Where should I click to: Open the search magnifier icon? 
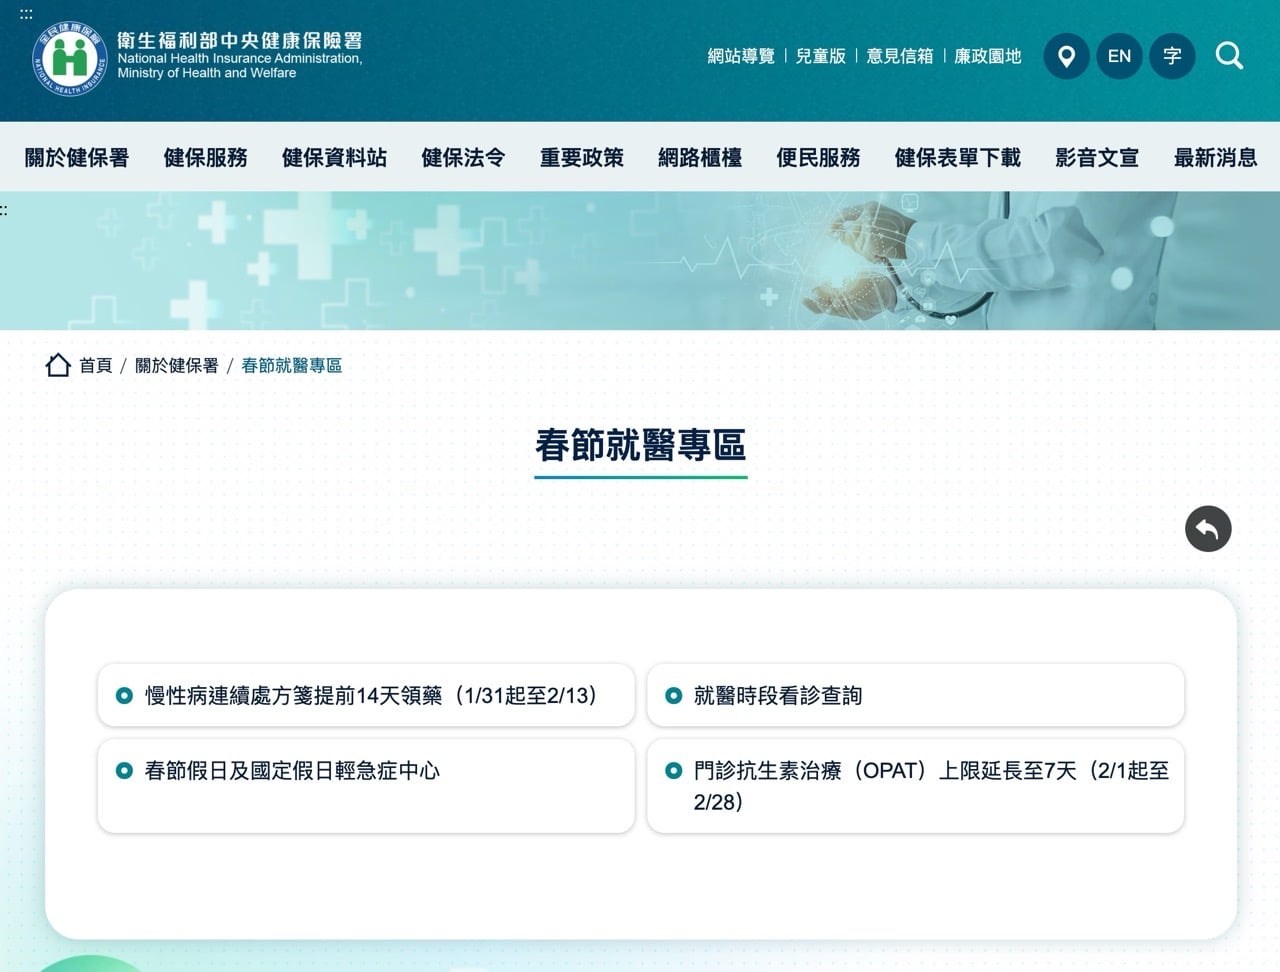pyautogui.click(x=1229, y=56)
